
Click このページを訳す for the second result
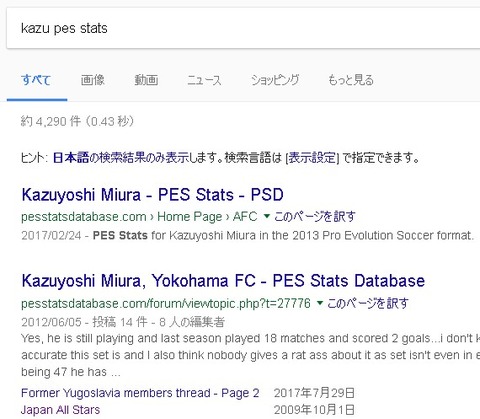[x=368, y=303]
